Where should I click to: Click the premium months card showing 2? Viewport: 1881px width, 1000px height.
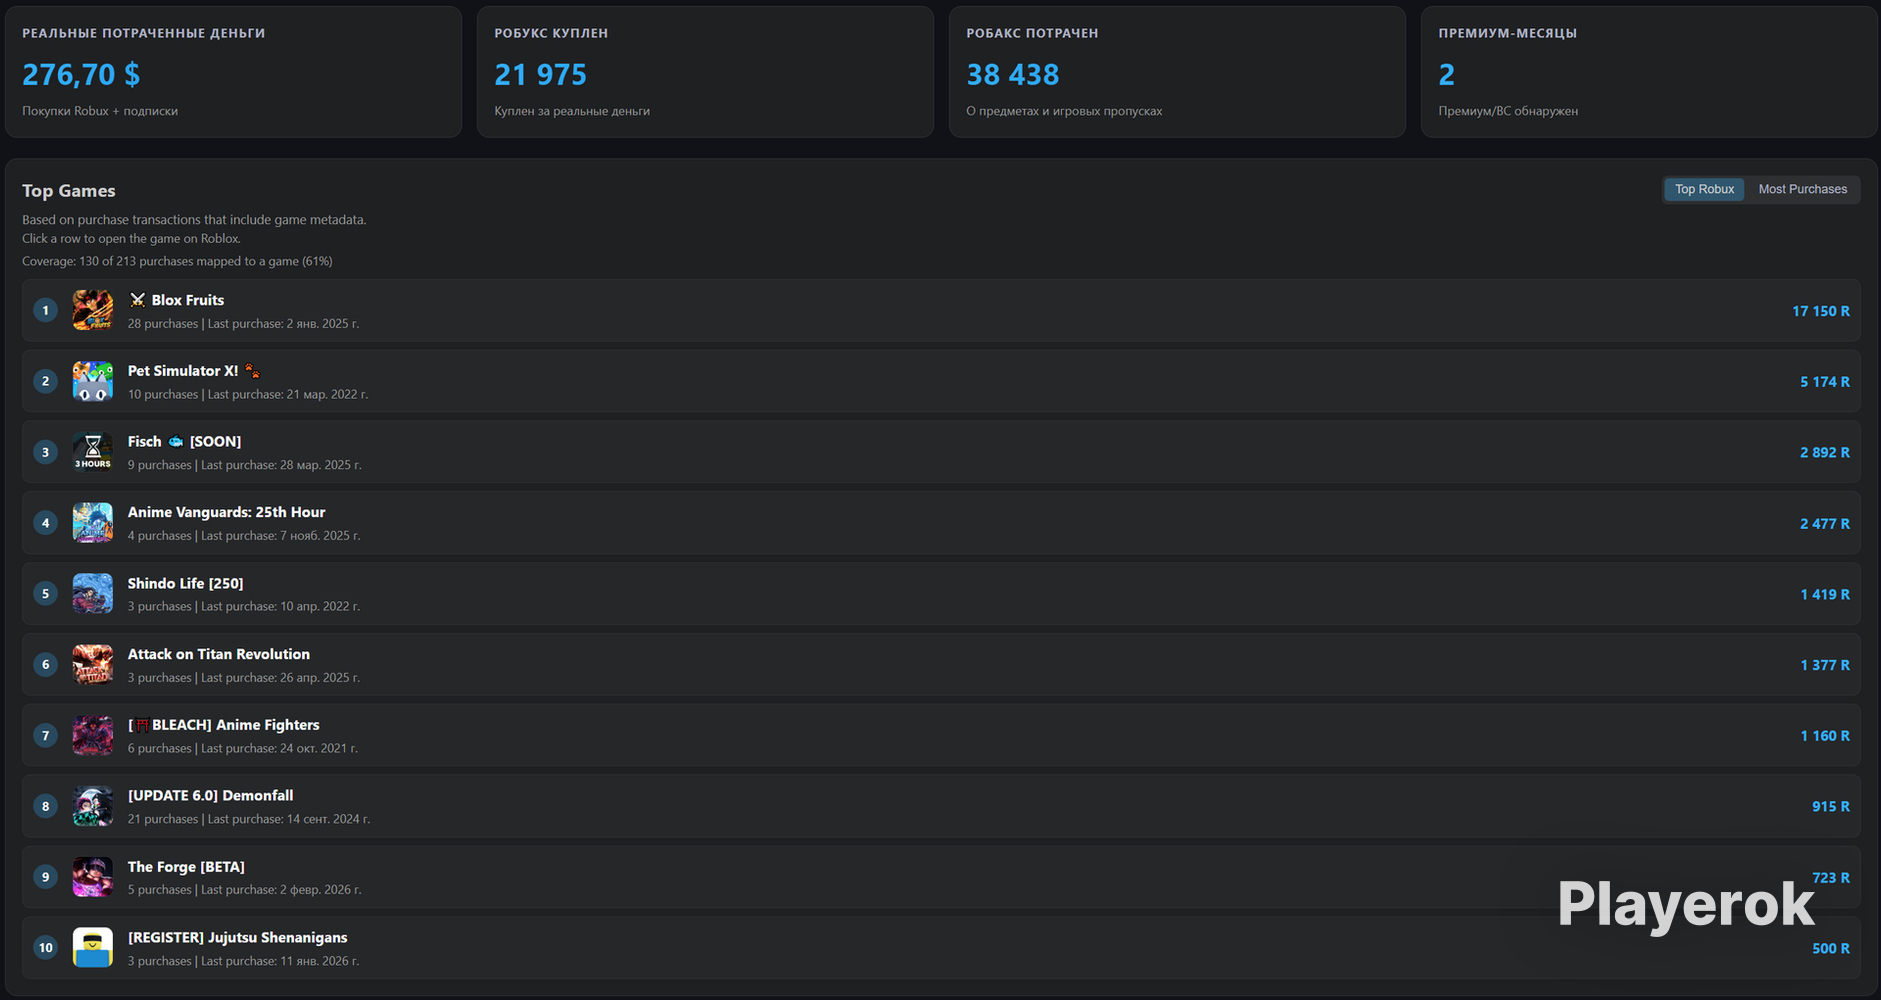1649,72
